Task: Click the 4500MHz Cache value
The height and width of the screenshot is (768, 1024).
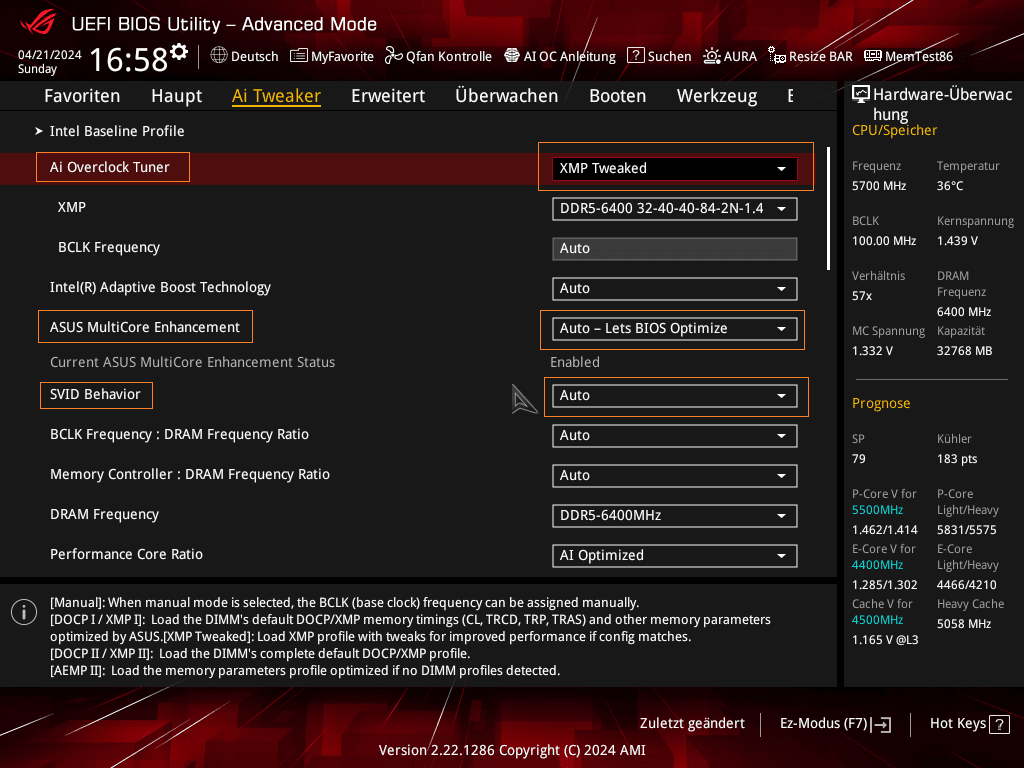Action: pyautogui.click(x=878, y=620)
